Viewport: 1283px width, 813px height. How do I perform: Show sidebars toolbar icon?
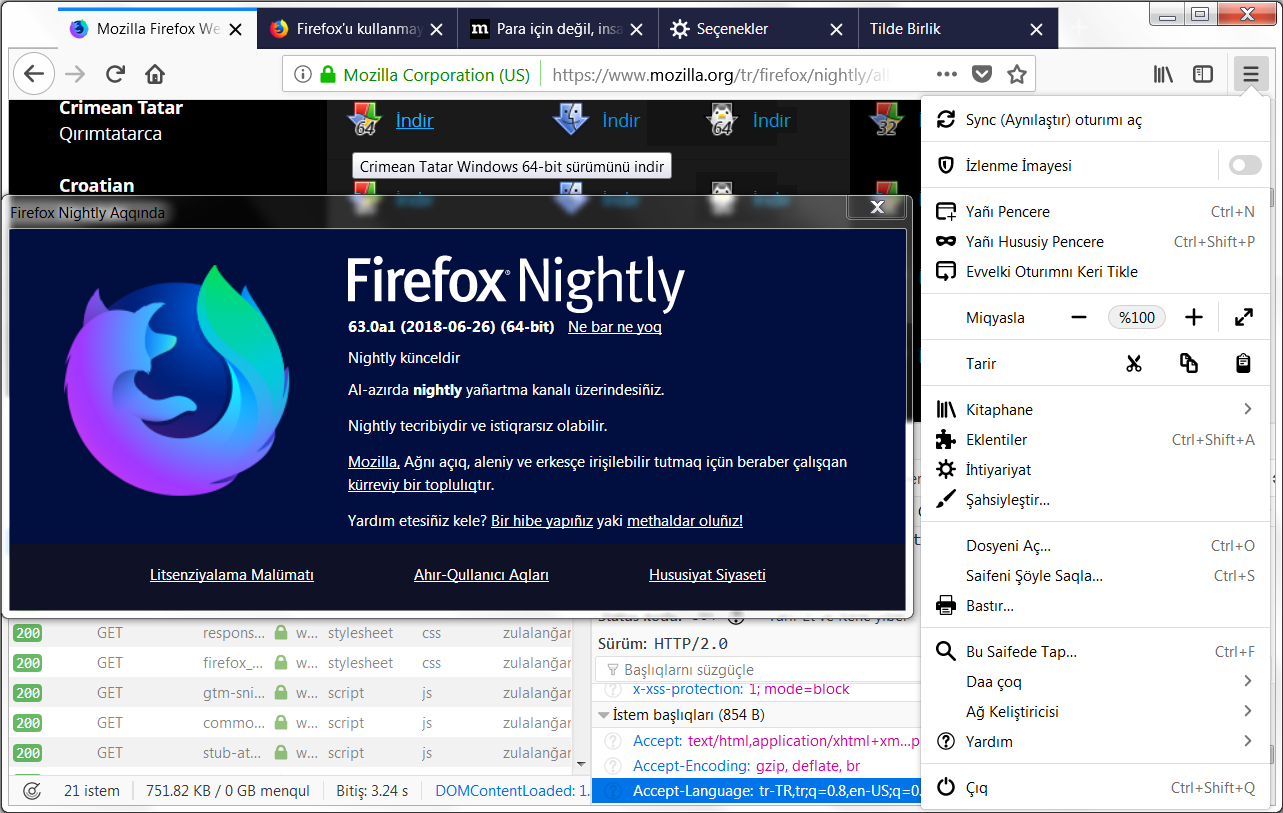(1203, 74)
